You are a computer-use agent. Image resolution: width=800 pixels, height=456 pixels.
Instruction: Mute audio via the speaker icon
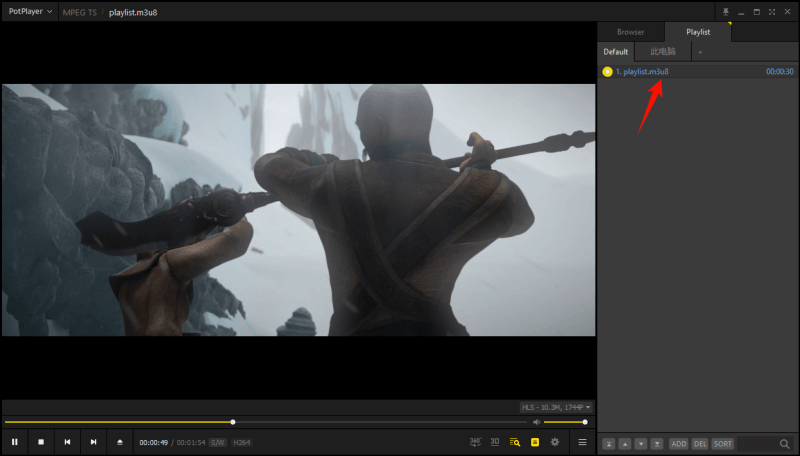point(536,422)
